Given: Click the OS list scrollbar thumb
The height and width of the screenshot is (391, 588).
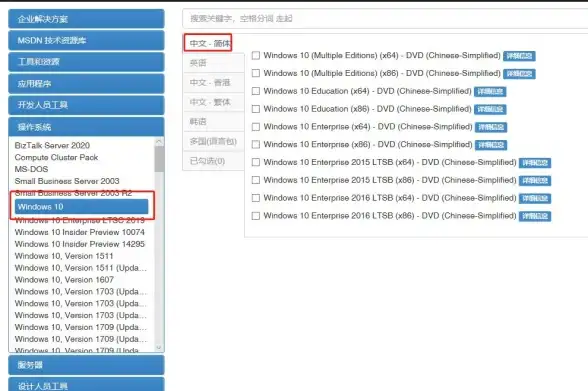Looking at the screenshot, I should point(159,159).
